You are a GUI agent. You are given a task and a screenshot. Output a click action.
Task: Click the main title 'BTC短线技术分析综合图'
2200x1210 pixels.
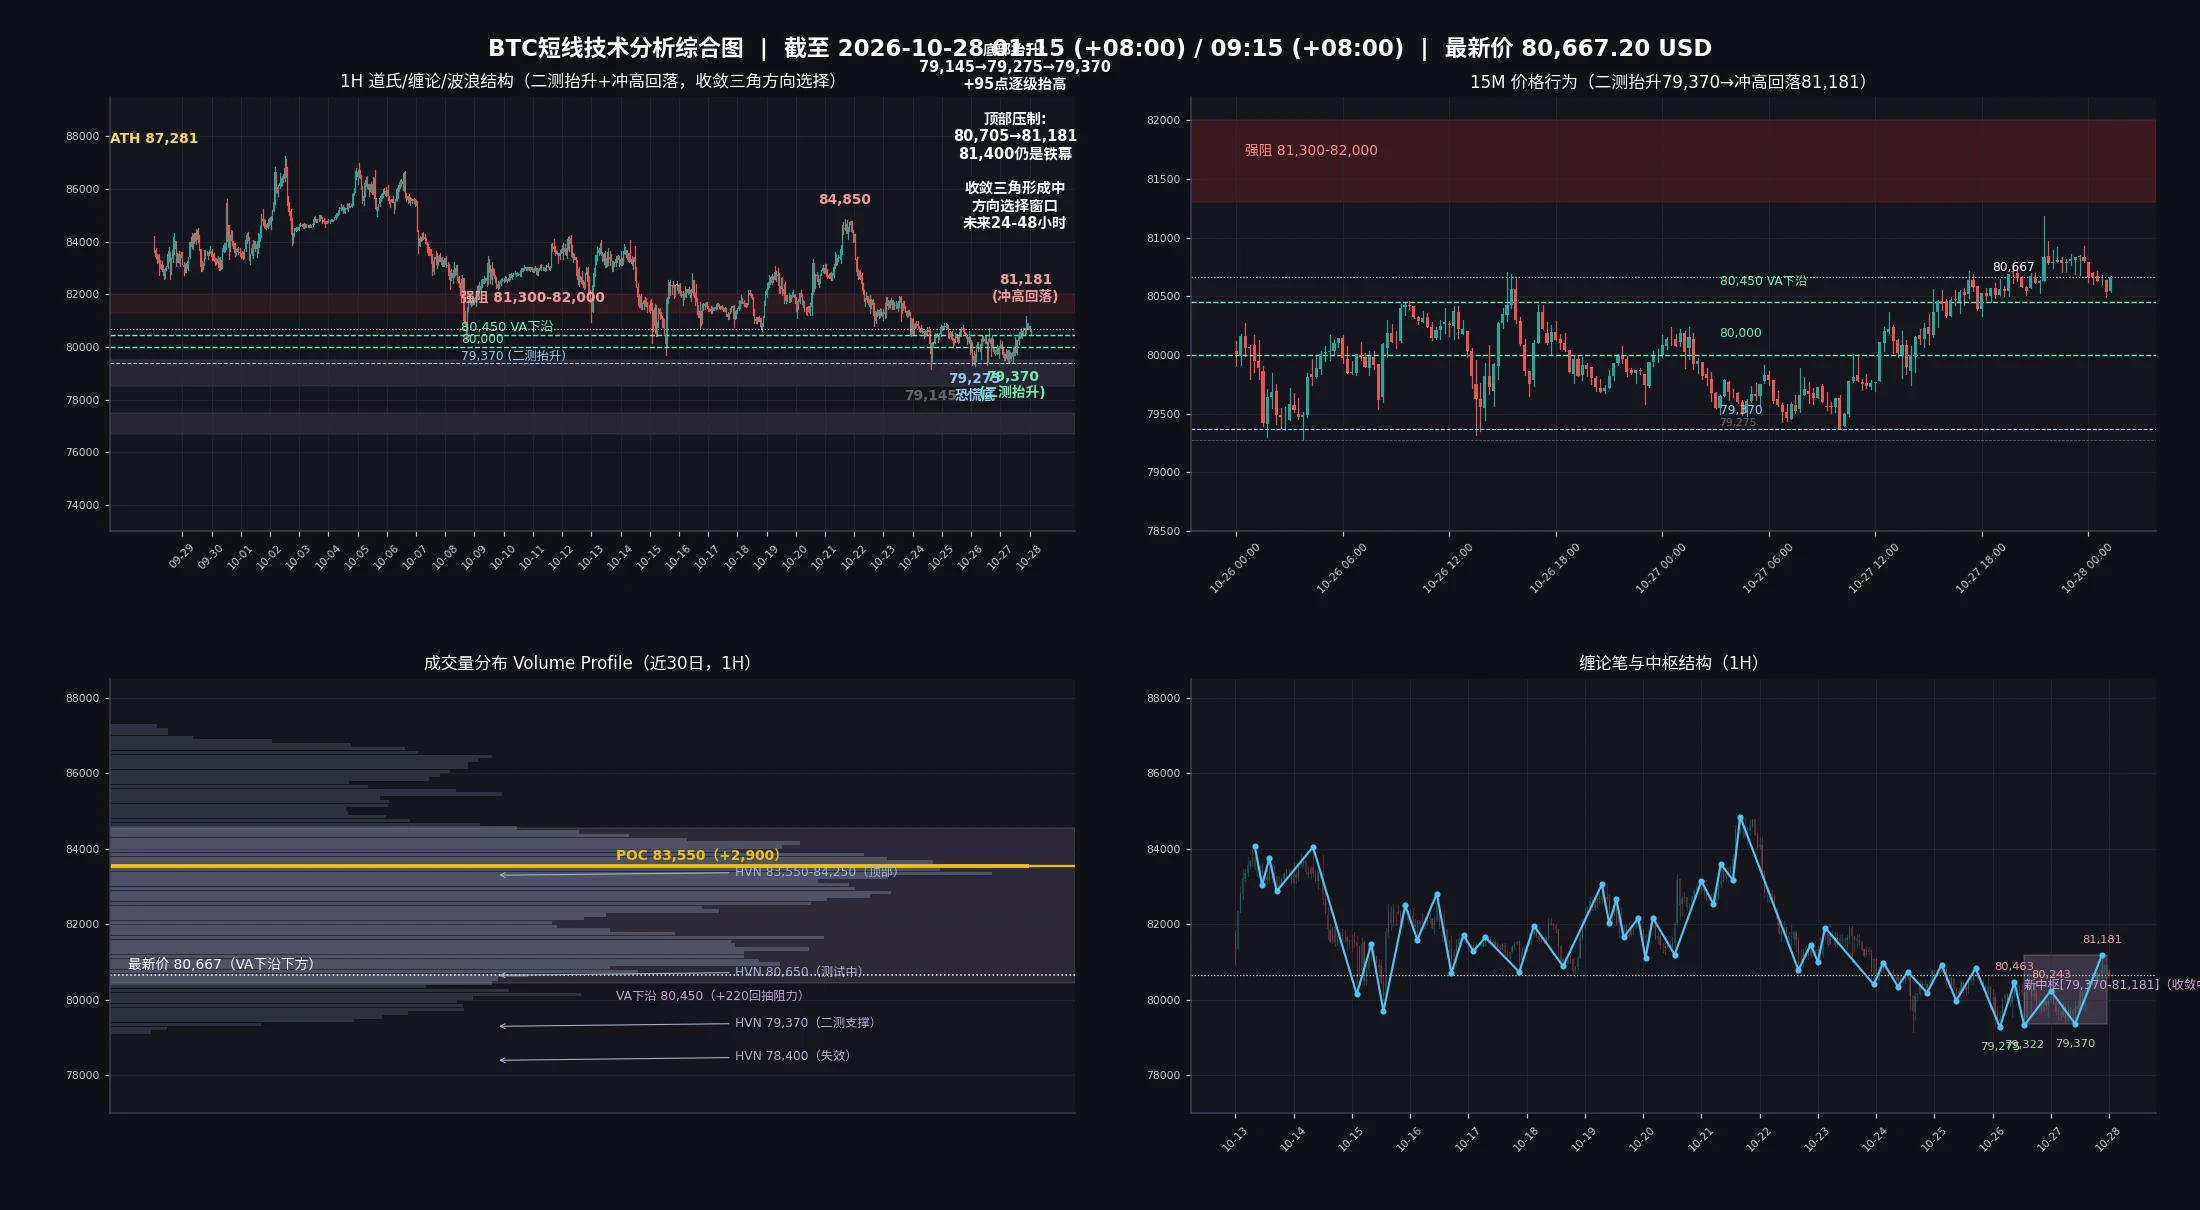(x=615, y=48)
